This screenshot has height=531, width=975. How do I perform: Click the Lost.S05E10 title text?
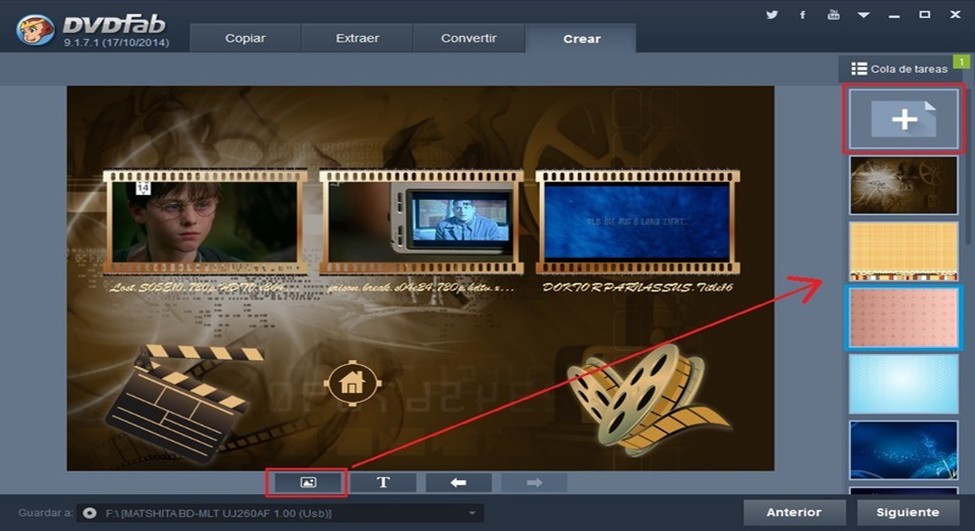pos(197,287)
